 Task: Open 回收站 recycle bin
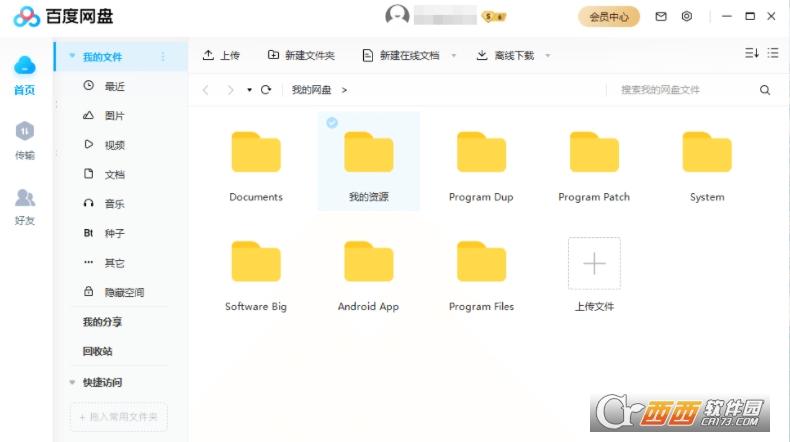(x=98, y=351)
